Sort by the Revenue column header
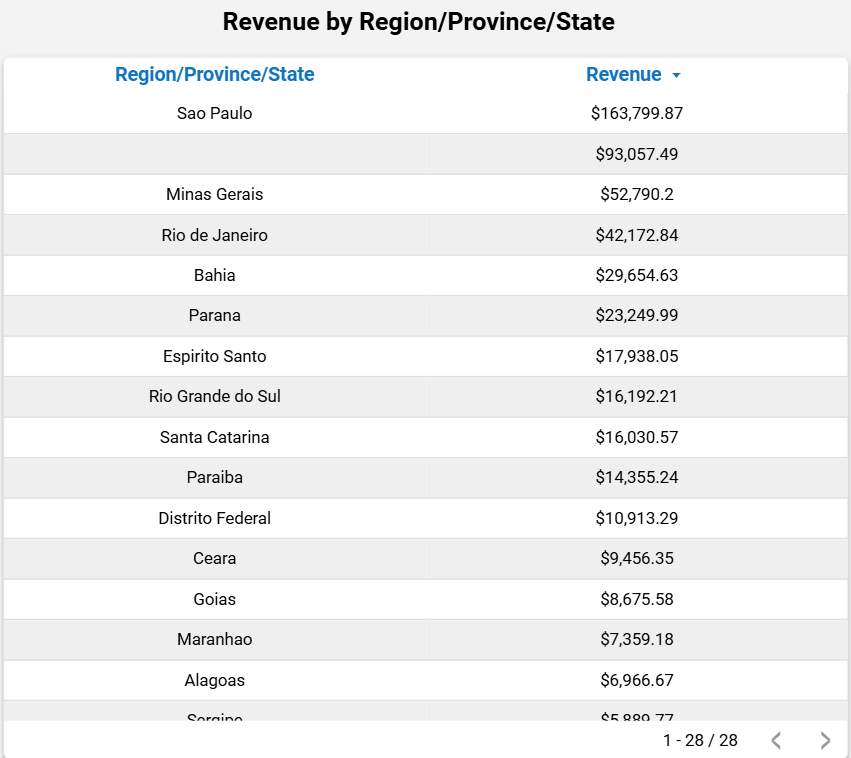The image size is (851, 758). pyautogui.click(x=623, y=75)
